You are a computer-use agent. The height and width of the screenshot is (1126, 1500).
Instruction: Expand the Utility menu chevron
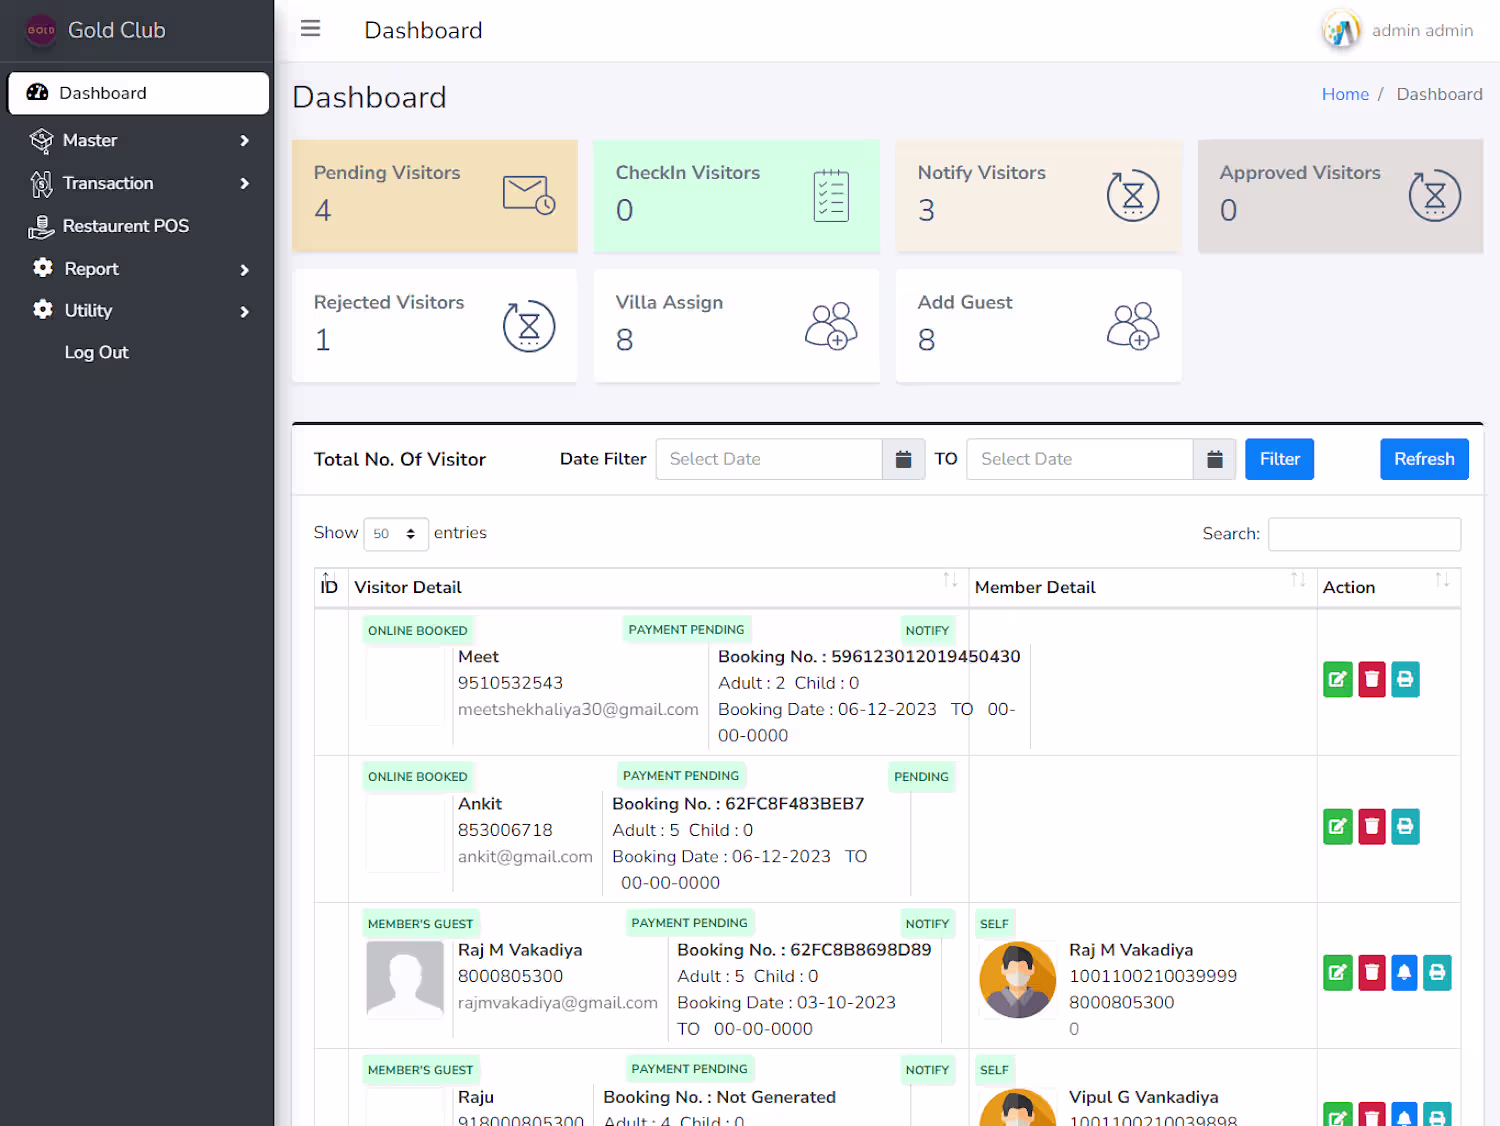[x=245, y=312]
